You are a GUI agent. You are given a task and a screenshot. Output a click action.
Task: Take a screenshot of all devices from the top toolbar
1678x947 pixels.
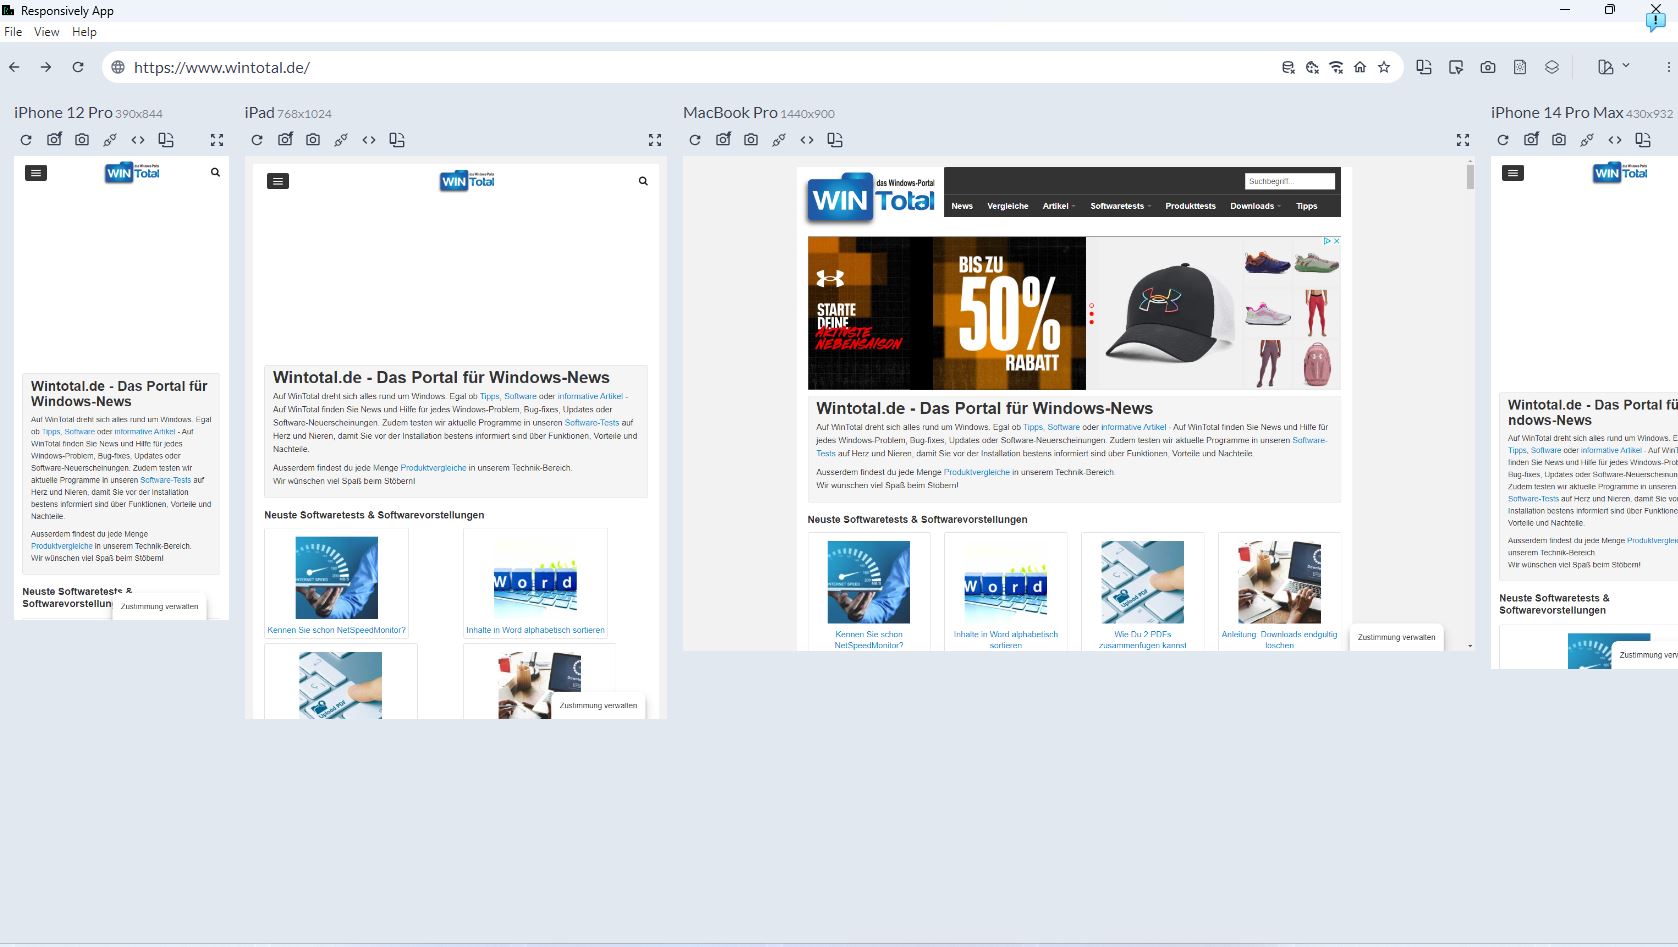pos(1488,67)
